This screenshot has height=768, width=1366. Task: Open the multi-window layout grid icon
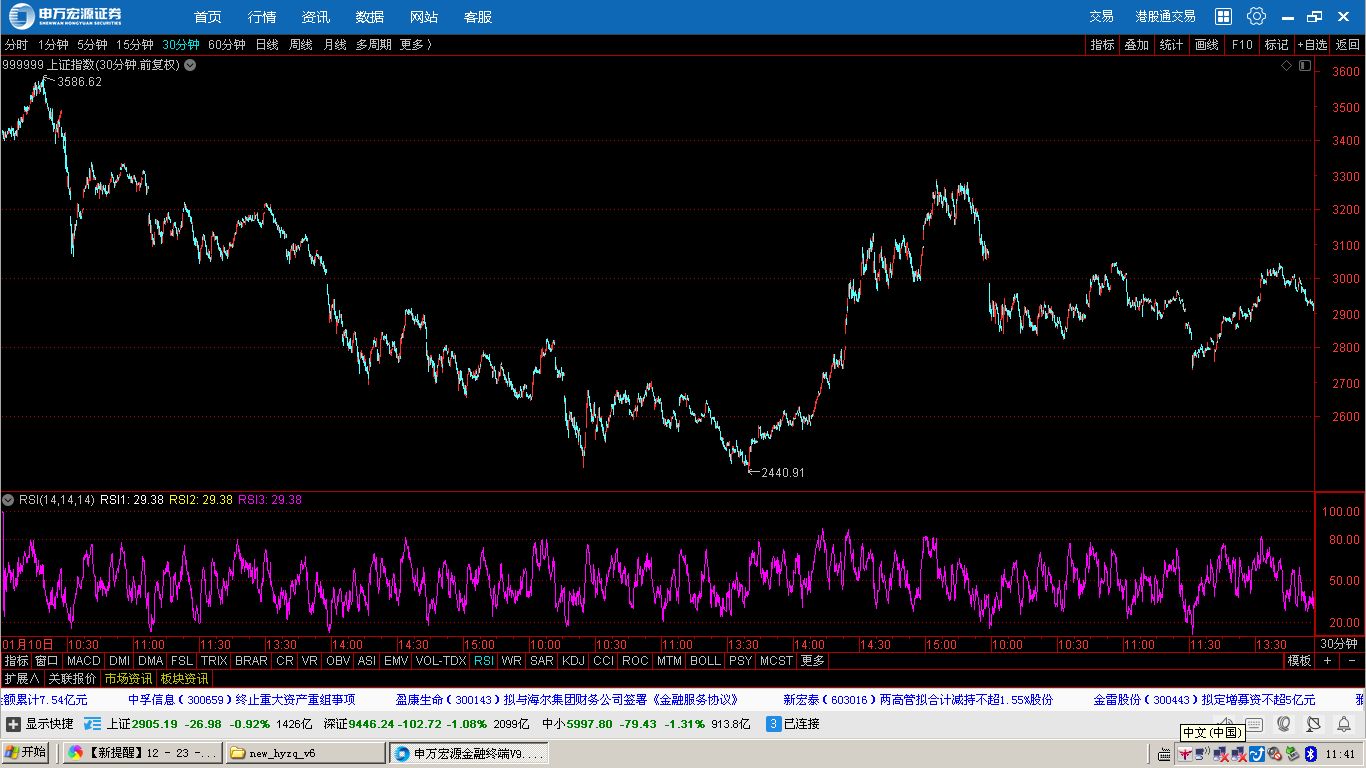tap(1223, 16)
